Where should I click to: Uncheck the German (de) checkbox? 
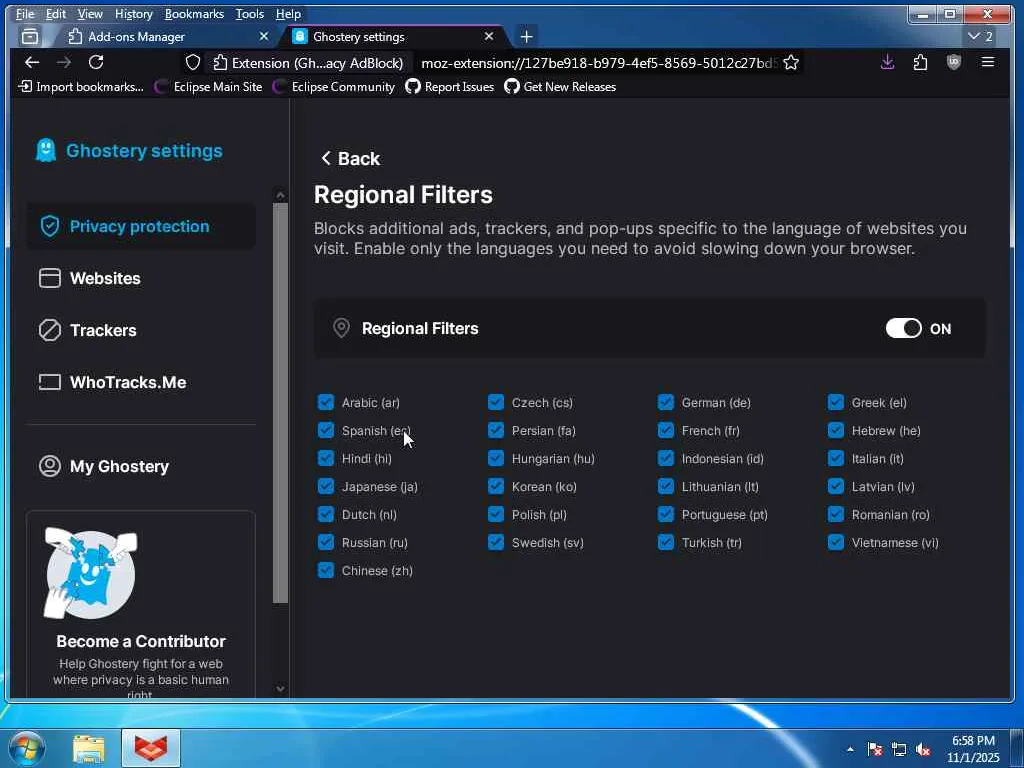(665, 402)
